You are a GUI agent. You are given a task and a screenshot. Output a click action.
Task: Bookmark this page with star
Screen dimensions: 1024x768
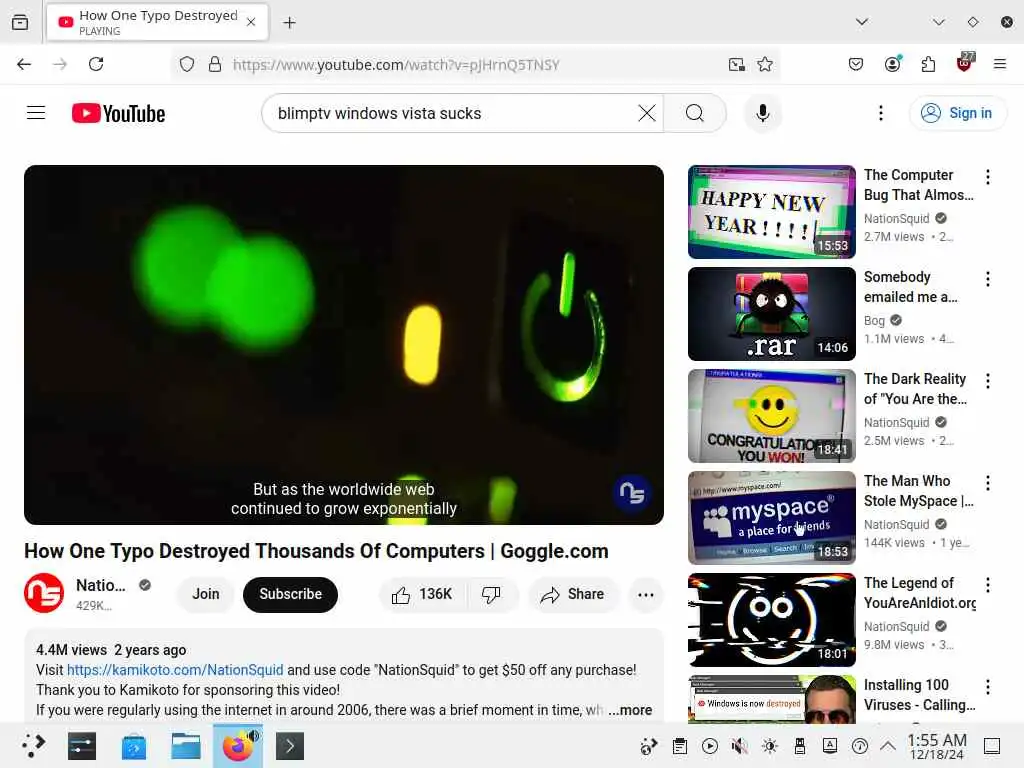765,64
